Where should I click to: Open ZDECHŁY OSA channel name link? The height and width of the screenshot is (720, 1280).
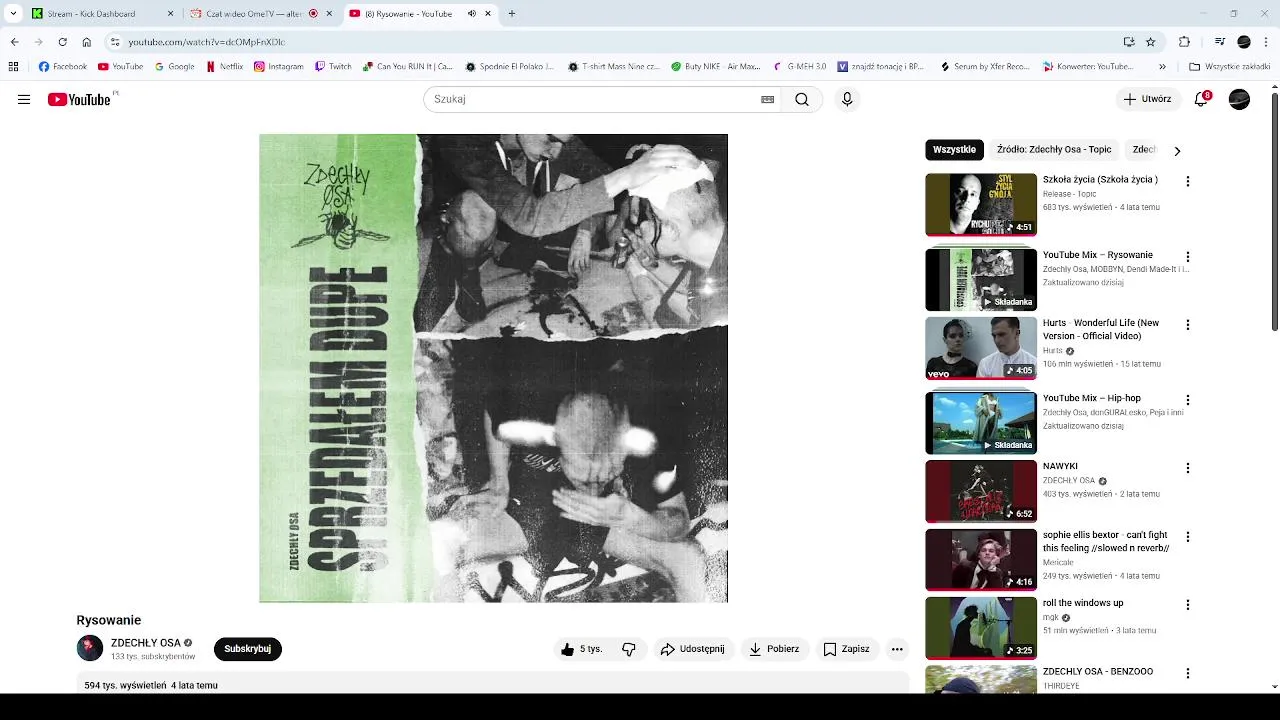[x=146, y=643]
